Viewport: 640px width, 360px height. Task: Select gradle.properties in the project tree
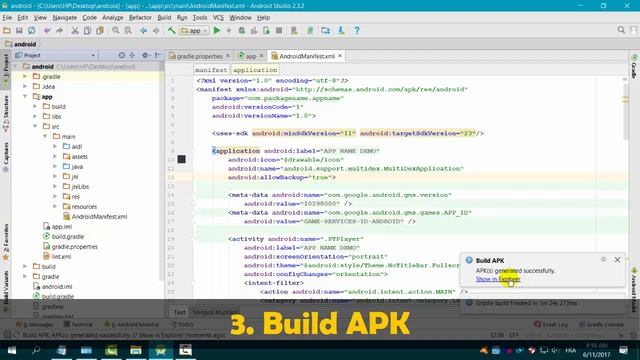point(75,247)
